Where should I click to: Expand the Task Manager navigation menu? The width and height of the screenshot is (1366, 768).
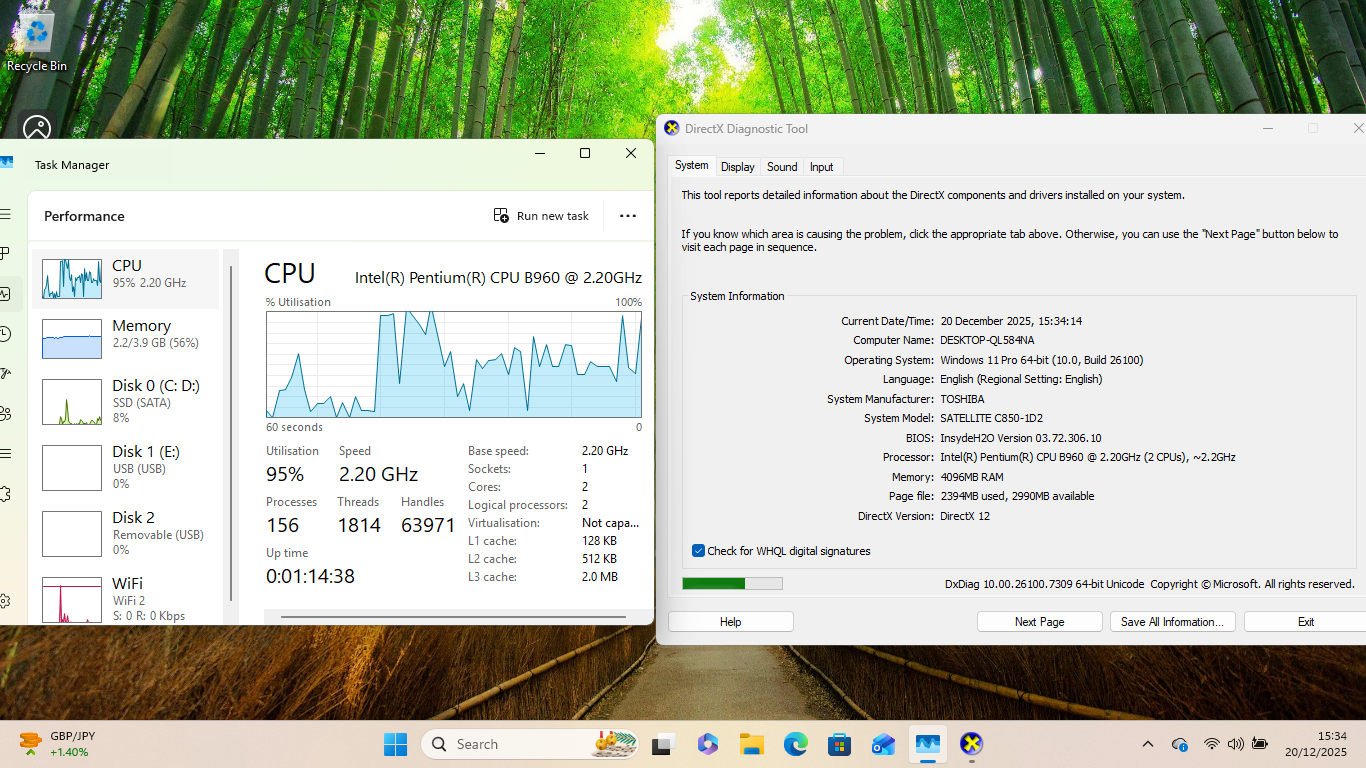point(8,213)
